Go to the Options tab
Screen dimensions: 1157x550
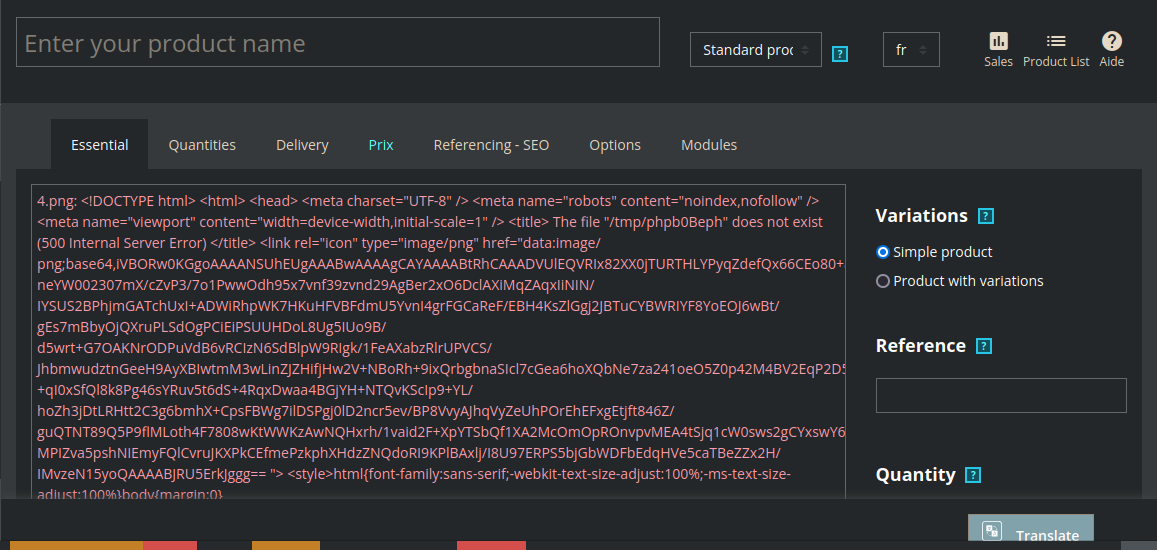[615, 145]
